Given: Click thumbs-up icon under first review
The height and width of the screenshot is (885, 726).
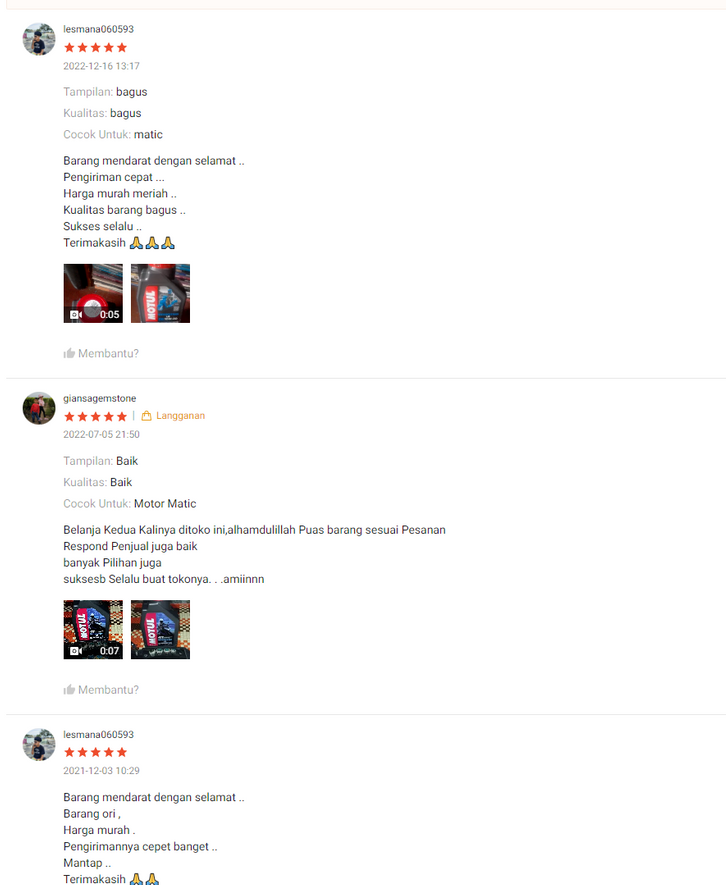Looking at the screenshot, I should (x=69, y=353).
